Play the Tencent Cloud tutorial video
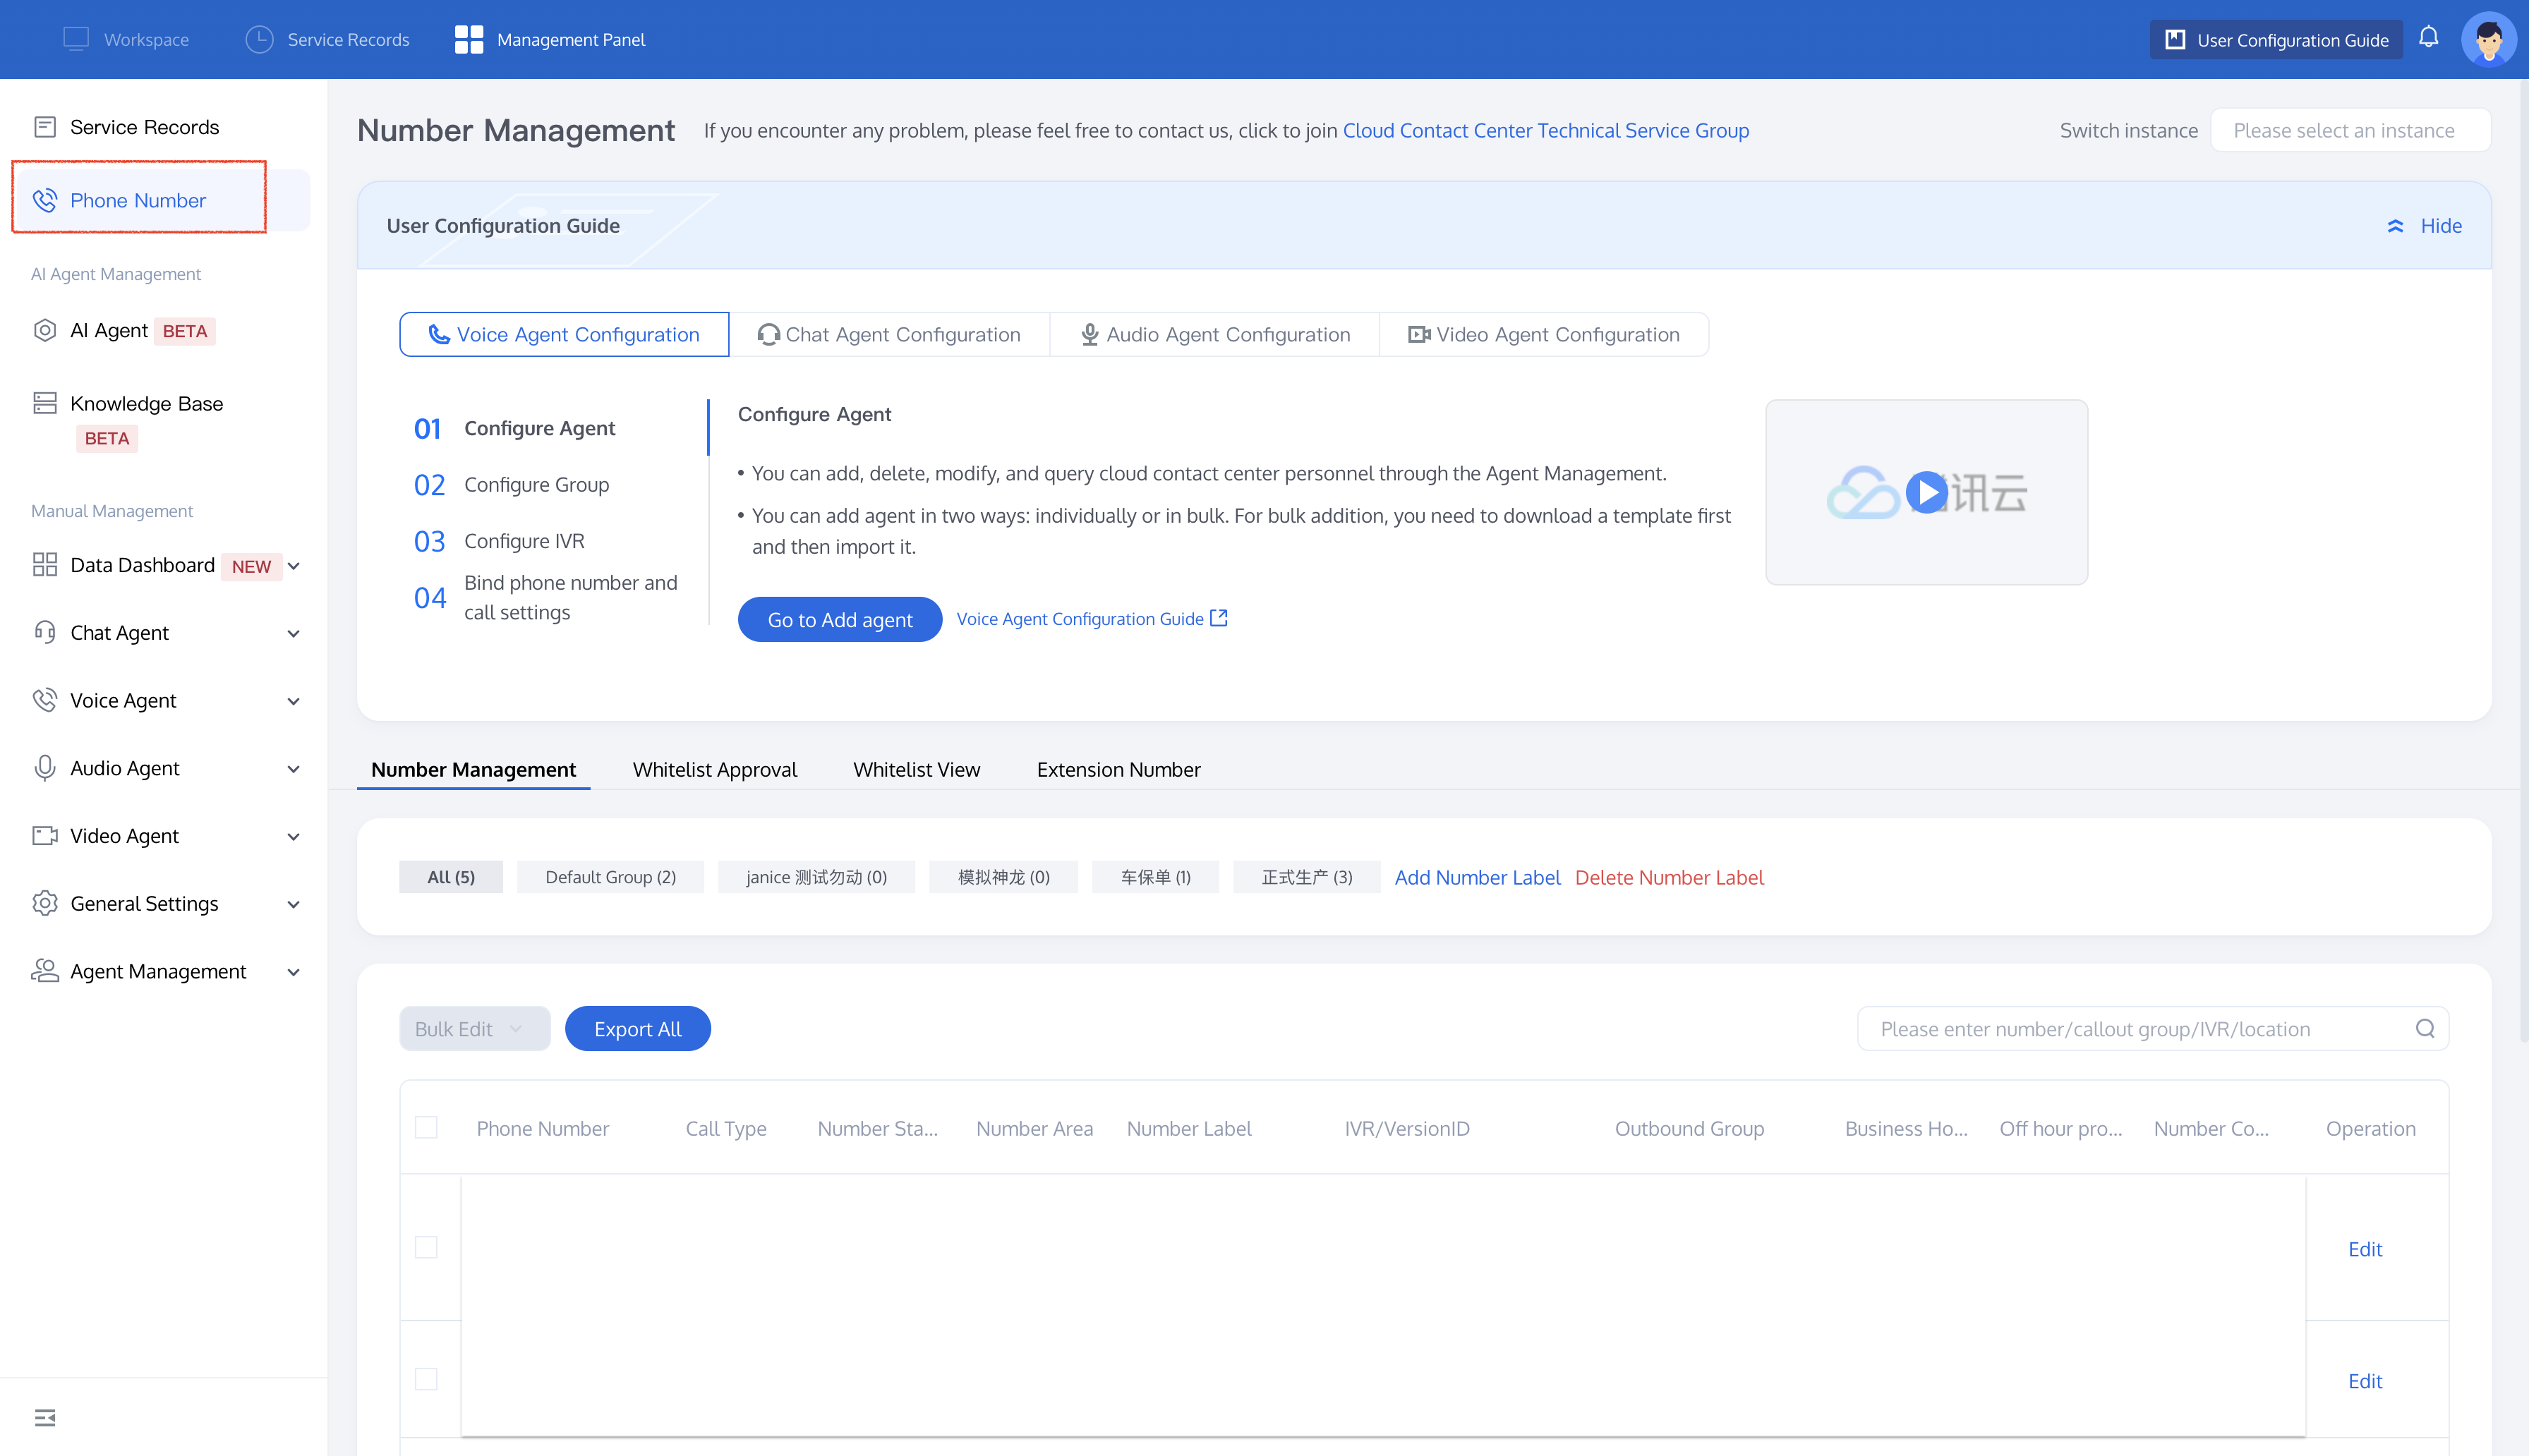The width and height of the screenshot is (2529, 1456). coord(1926,491)
